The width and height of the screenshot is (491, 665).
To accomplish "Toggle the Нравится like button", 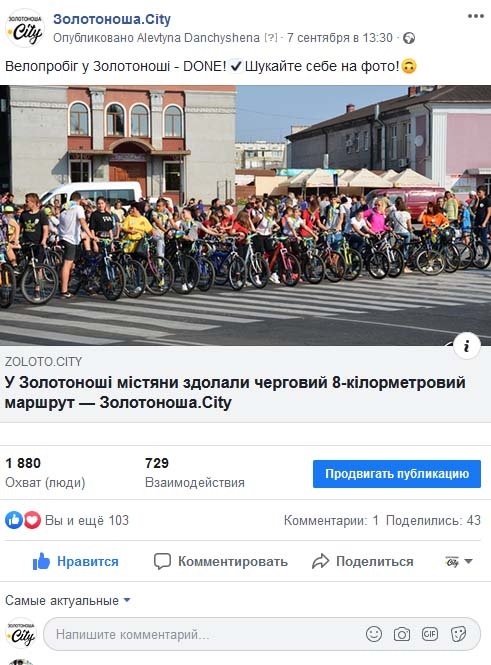I will pyautogui.click(x=76, y=561).
